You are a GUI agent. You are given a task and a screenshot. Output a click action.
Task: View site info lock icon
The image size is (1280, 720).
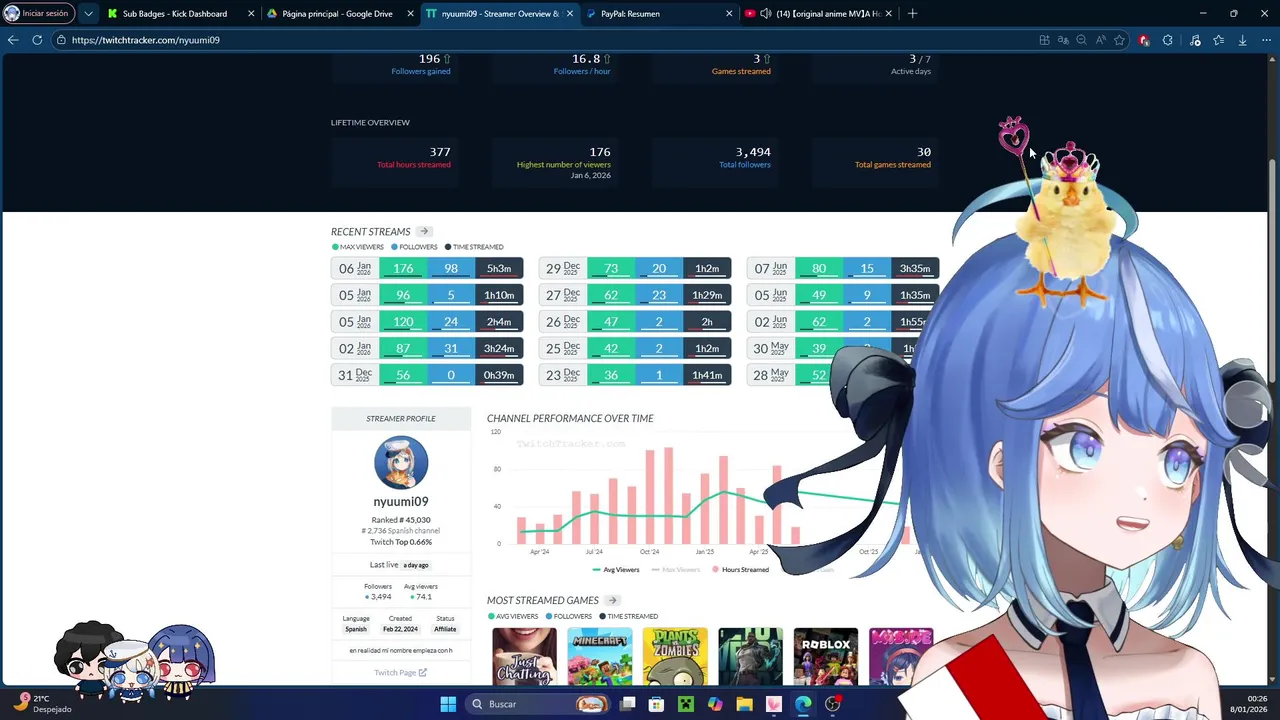click(x=61, y=40)
